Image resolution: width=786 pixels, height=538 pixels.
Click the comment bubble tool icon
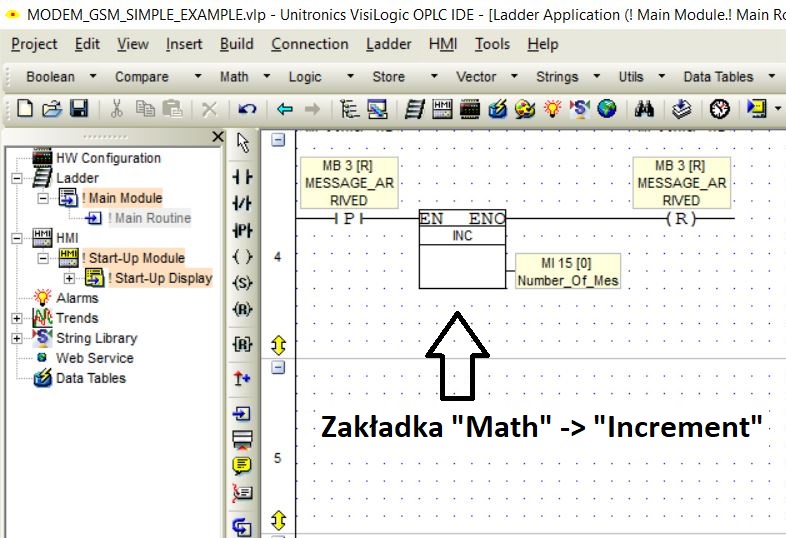(242, 466)
